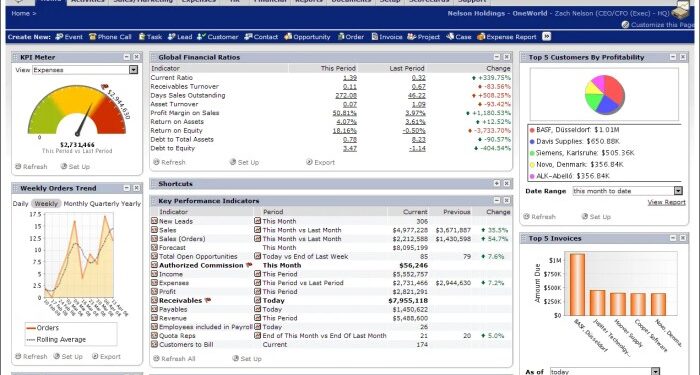The image size is (700, 375).
Task: Minimize Top 5 Customers By Profitability portlet
Action: [x=673, y=57]
